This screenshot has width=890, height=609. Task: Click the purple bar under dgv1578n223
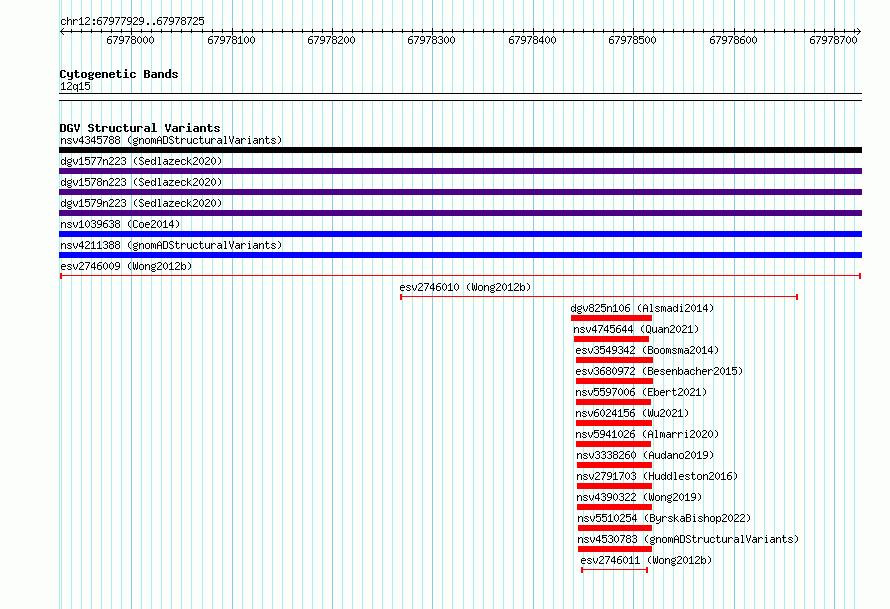pos(460,192)
